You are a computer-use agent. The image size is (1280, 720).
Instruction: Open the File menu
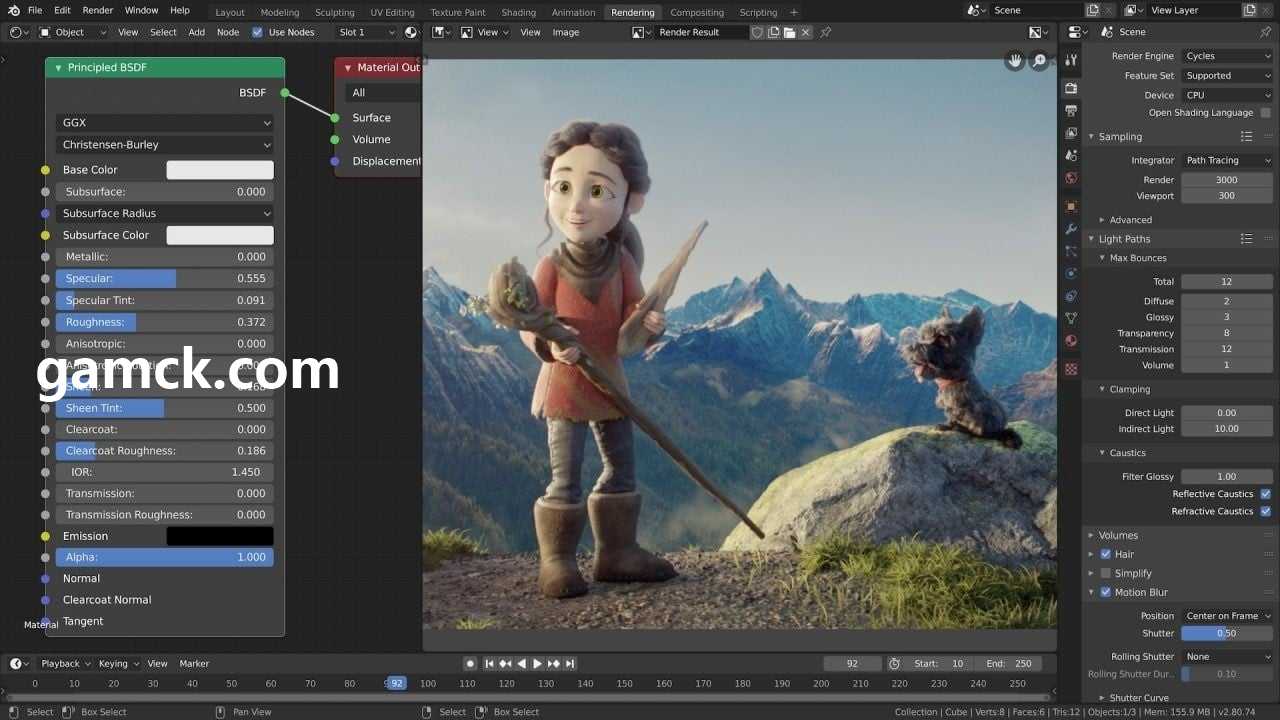coord(35,10)
